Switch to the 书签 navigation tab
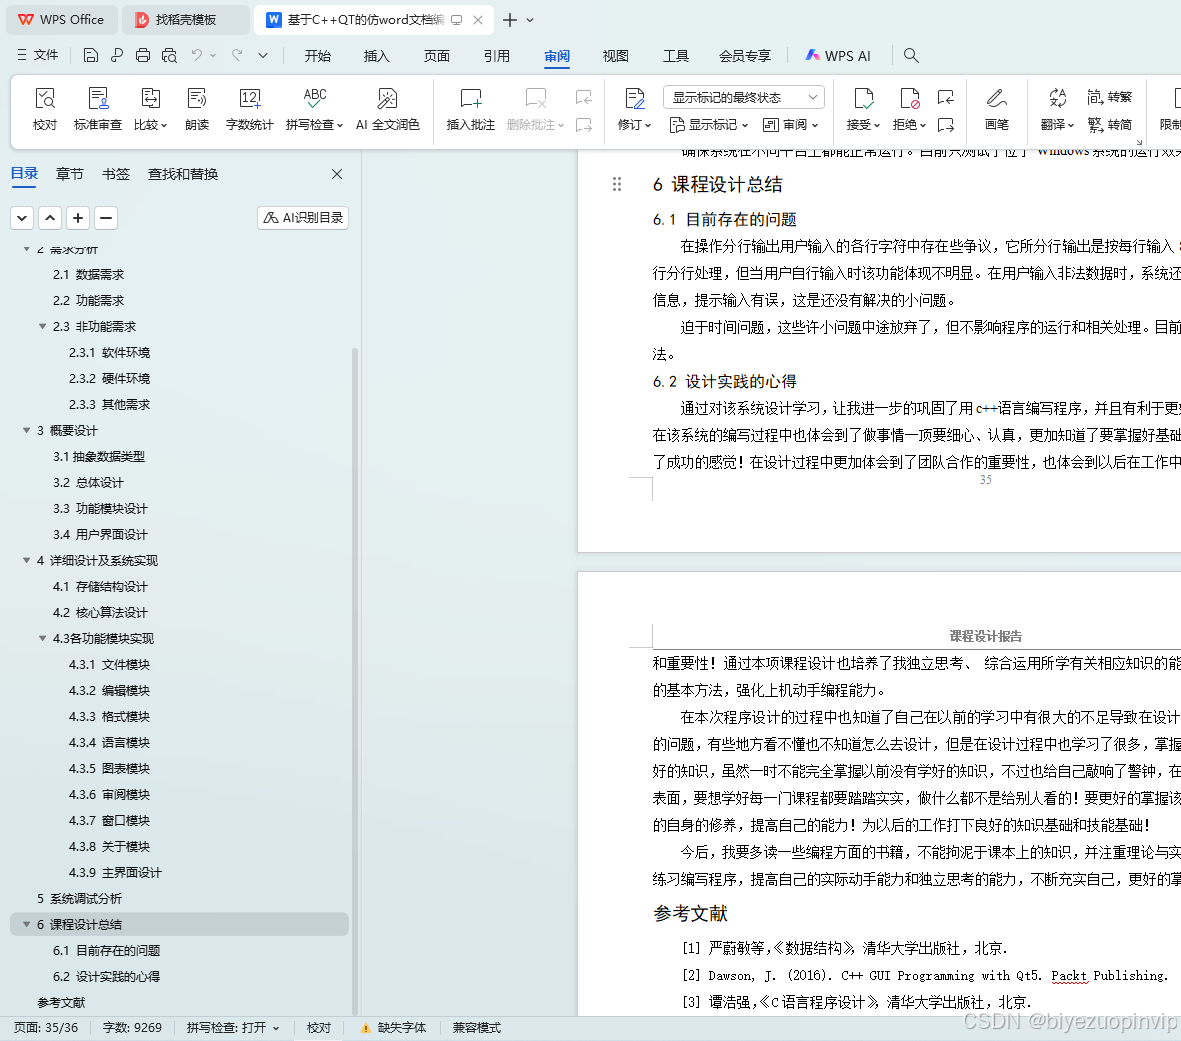 [x=116, y=174]
